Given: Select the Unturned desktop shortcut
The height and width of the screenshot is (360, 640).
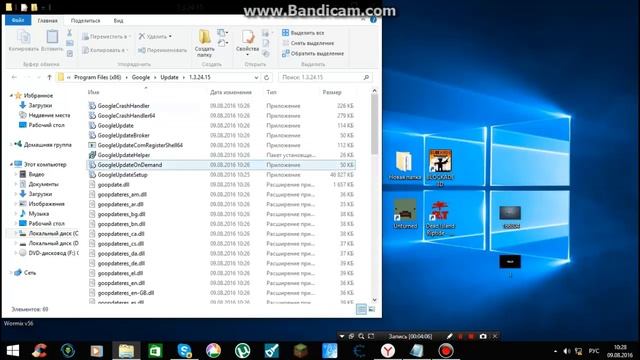Looking at the screenshot, I should [405, 213].
